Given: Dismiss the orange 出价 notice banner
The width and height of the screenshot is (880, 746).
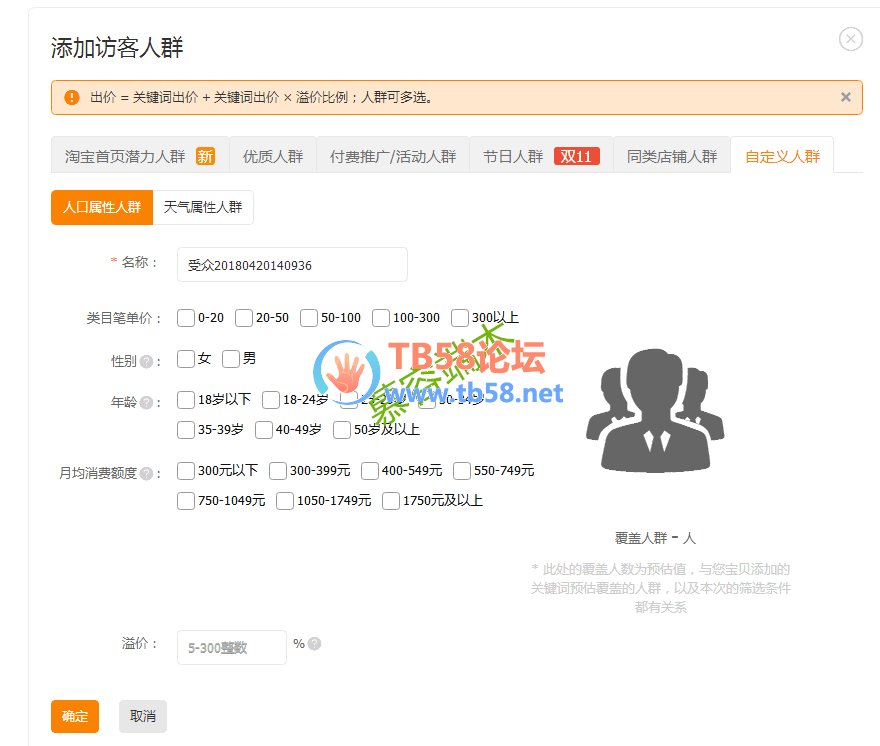Looking at the screenshot, I should point(845,97).
